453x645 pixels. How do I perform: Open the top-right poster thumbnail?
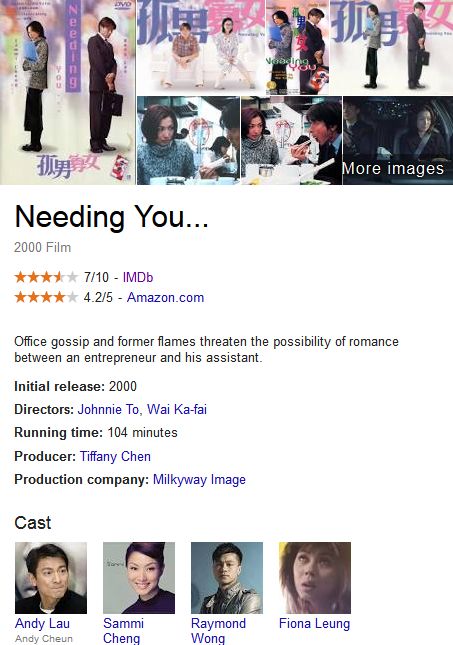click(392, 47)
